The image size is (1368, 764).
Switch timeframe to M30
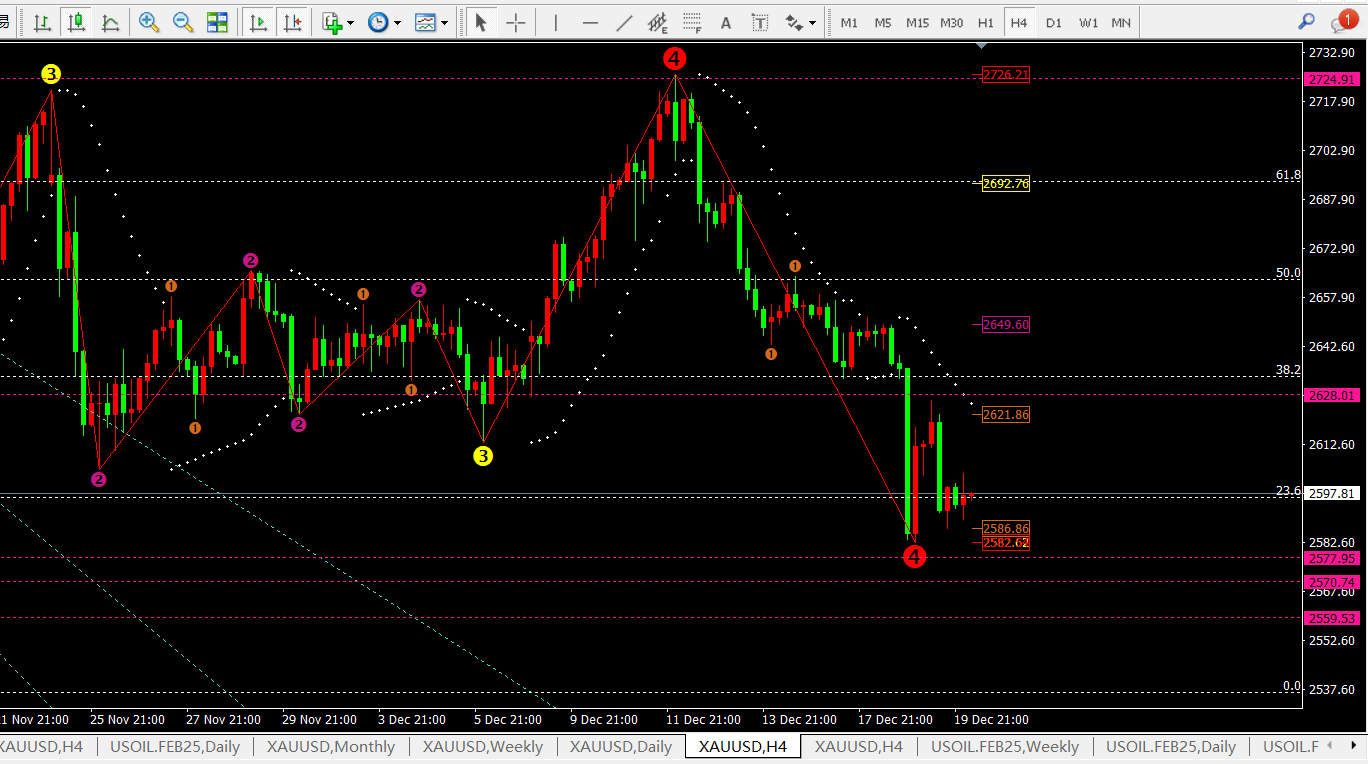[952, 22]
